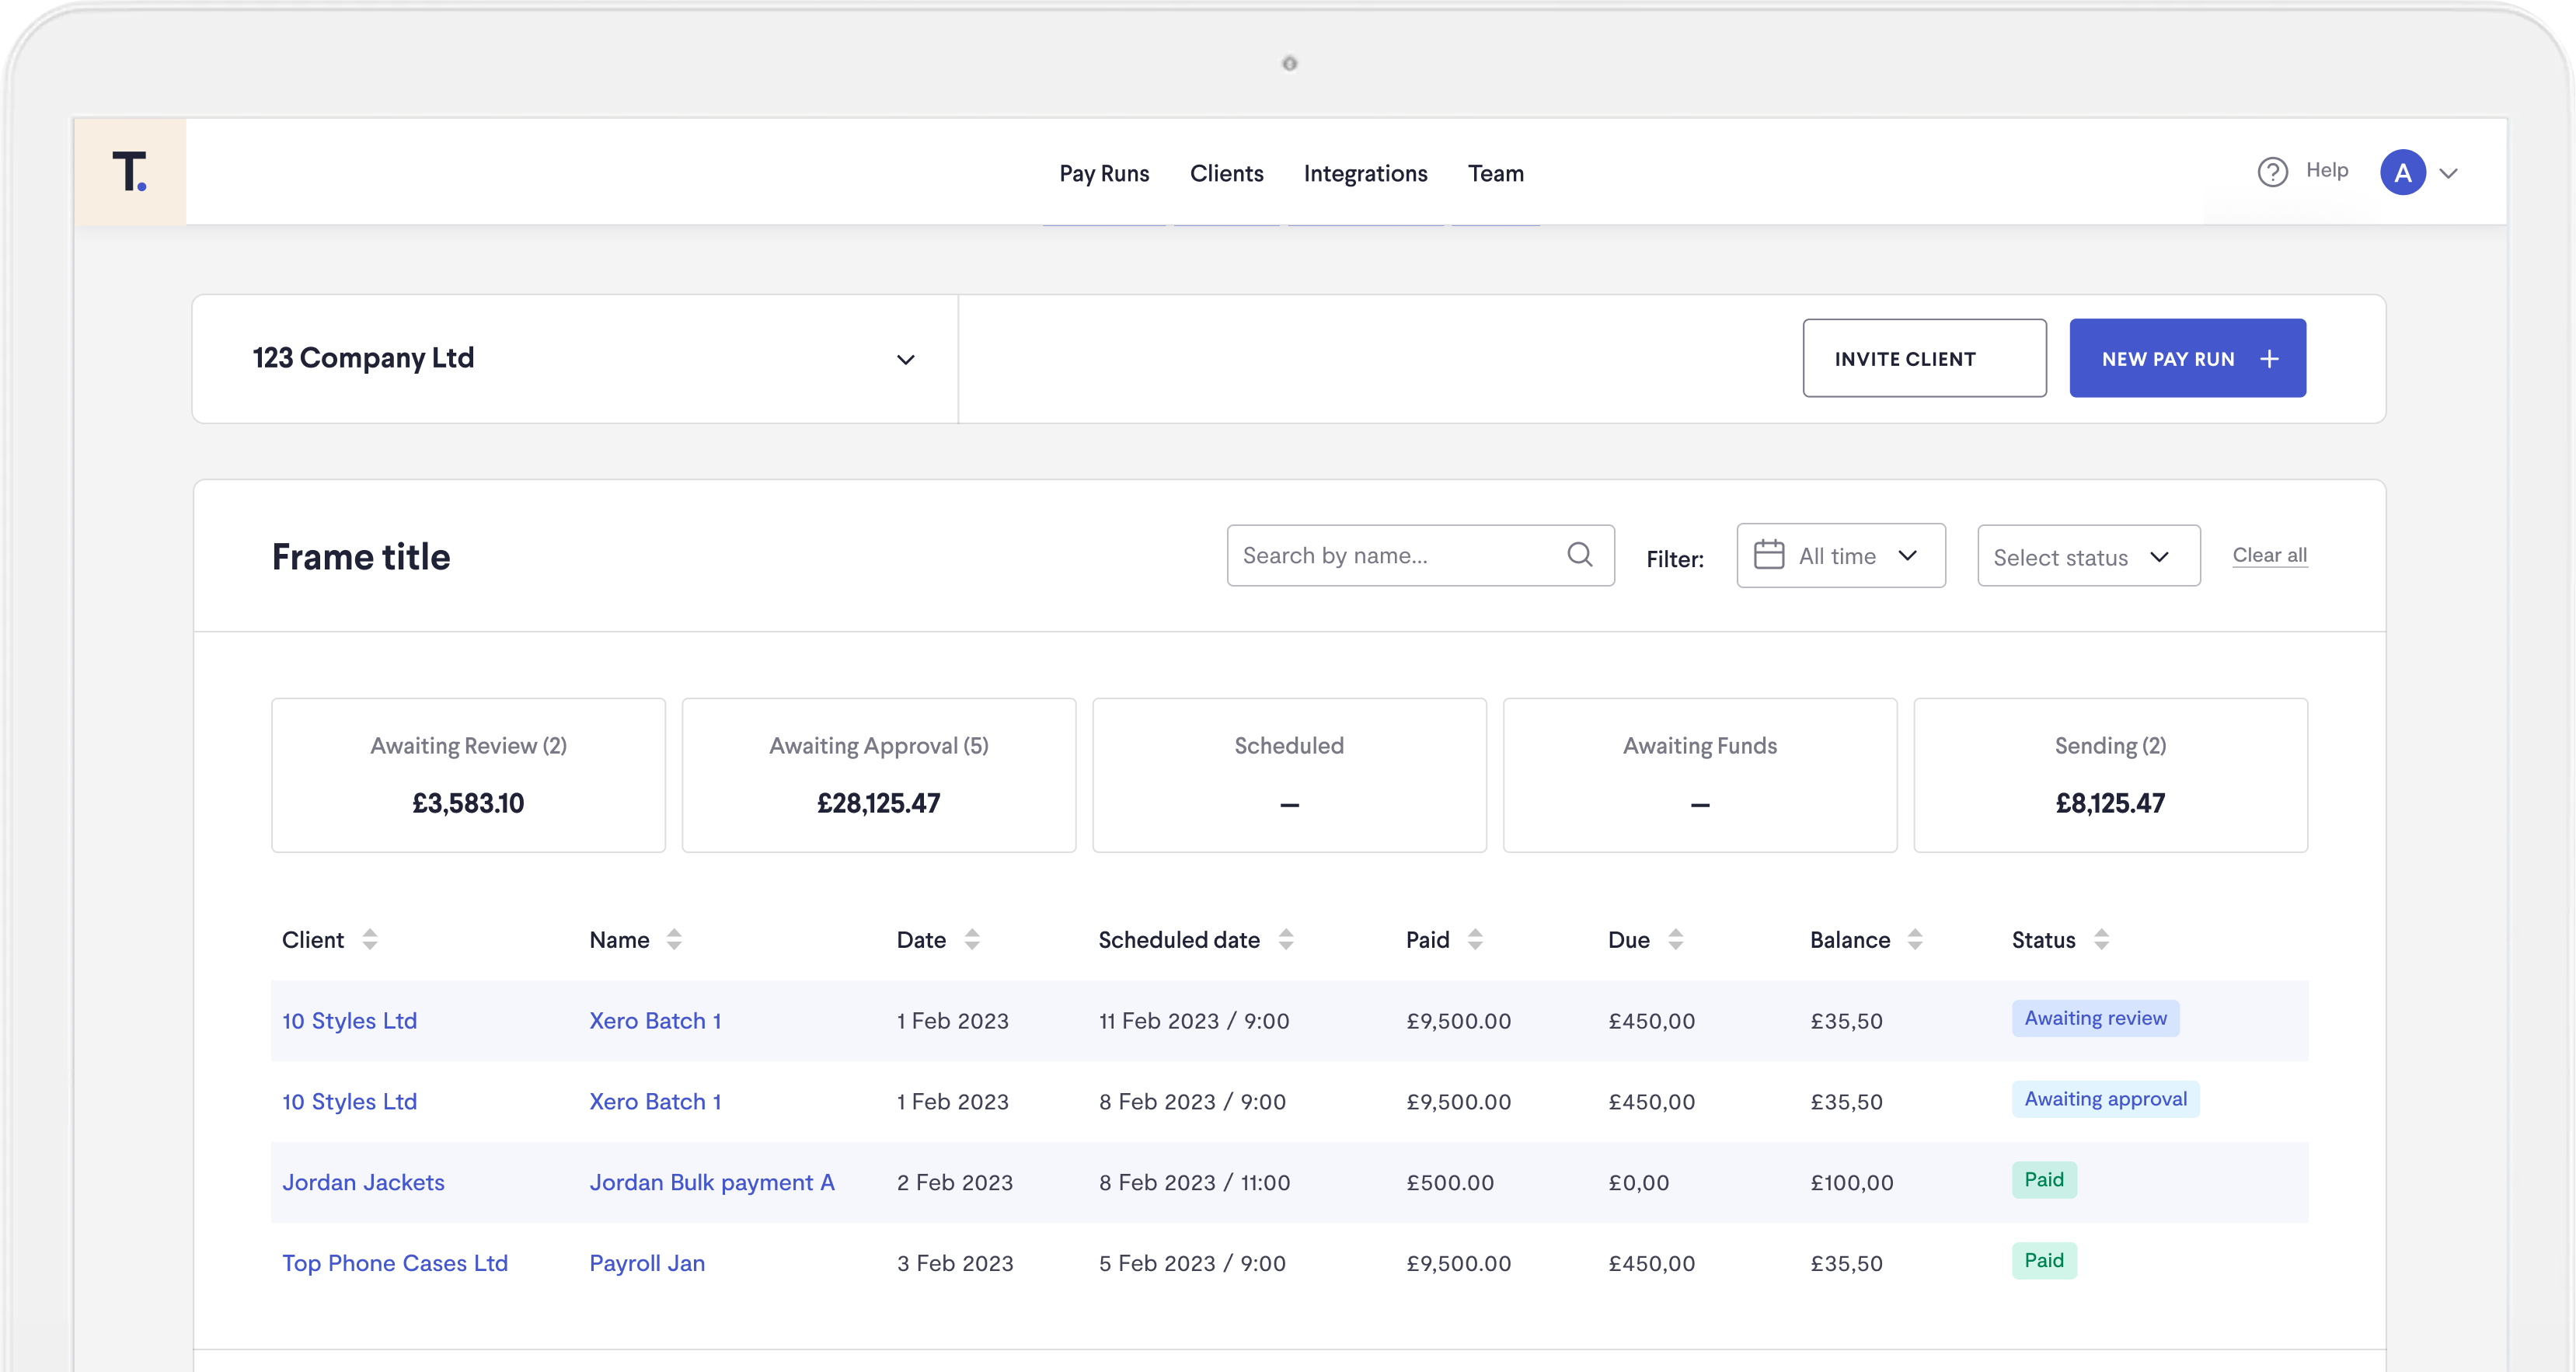
Task: Open the Help question mark icon
Action: 2272,172
